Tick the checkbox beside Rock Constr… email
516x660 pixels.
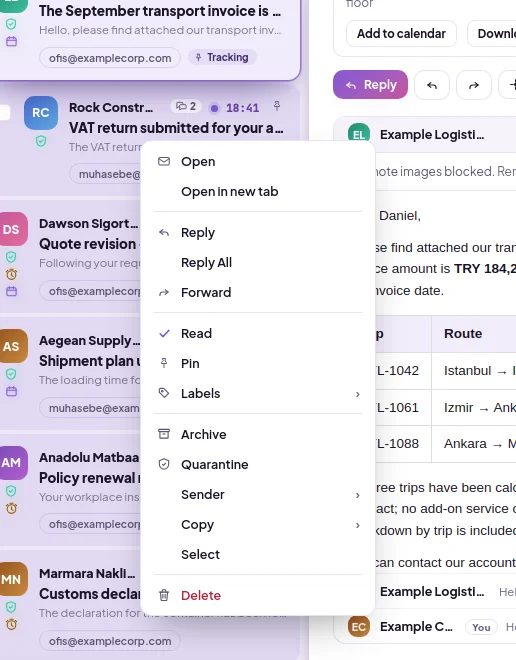tap(4, 112)
